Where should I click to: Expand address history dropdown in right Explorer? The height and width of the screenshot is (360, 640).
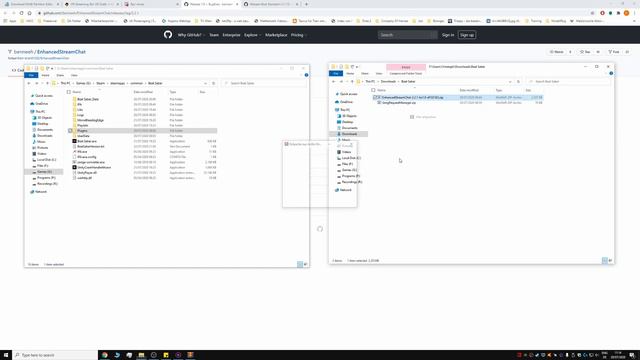coord(510,82)
